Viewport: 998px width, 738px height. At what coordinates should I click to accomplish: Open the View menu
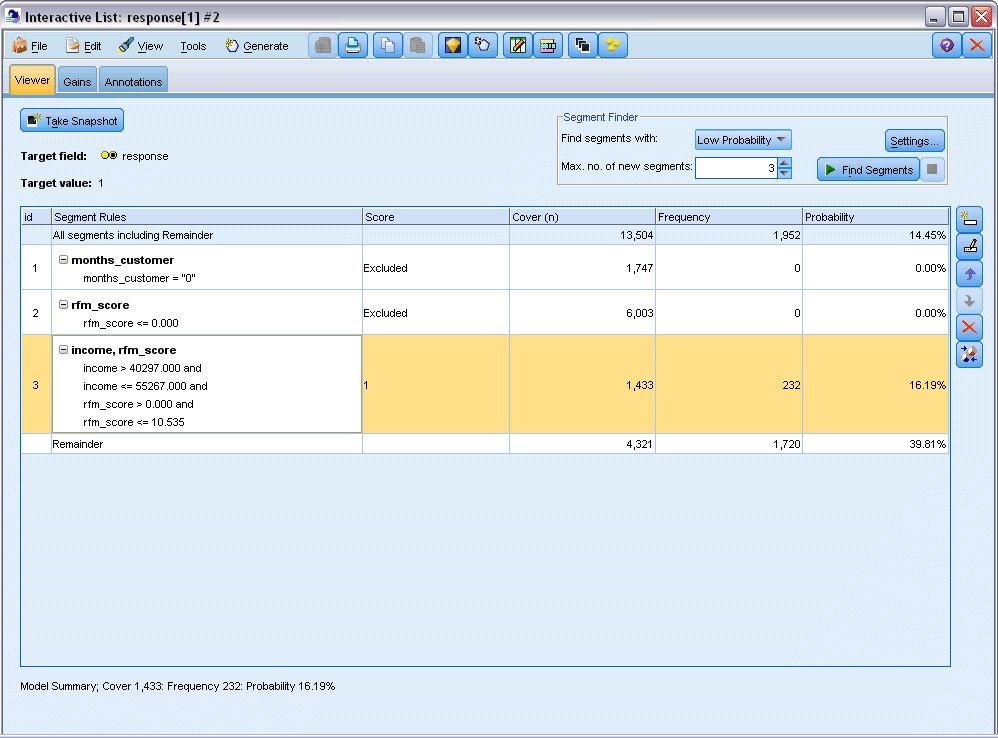[141, 46]
